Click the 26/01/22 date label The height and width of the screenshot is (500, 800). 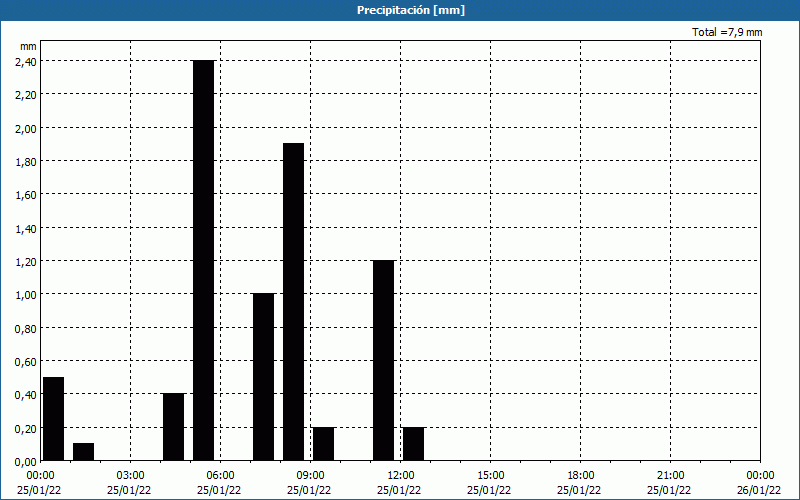(x=759, y=490)
